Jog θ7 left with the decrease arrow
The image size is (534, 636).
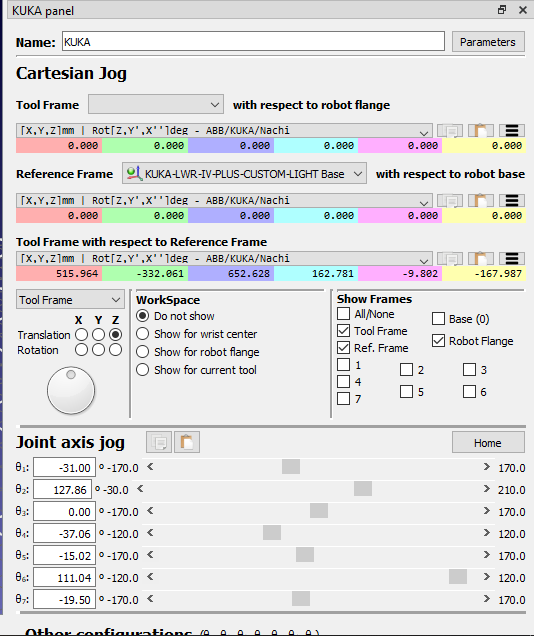click(150, 598)
